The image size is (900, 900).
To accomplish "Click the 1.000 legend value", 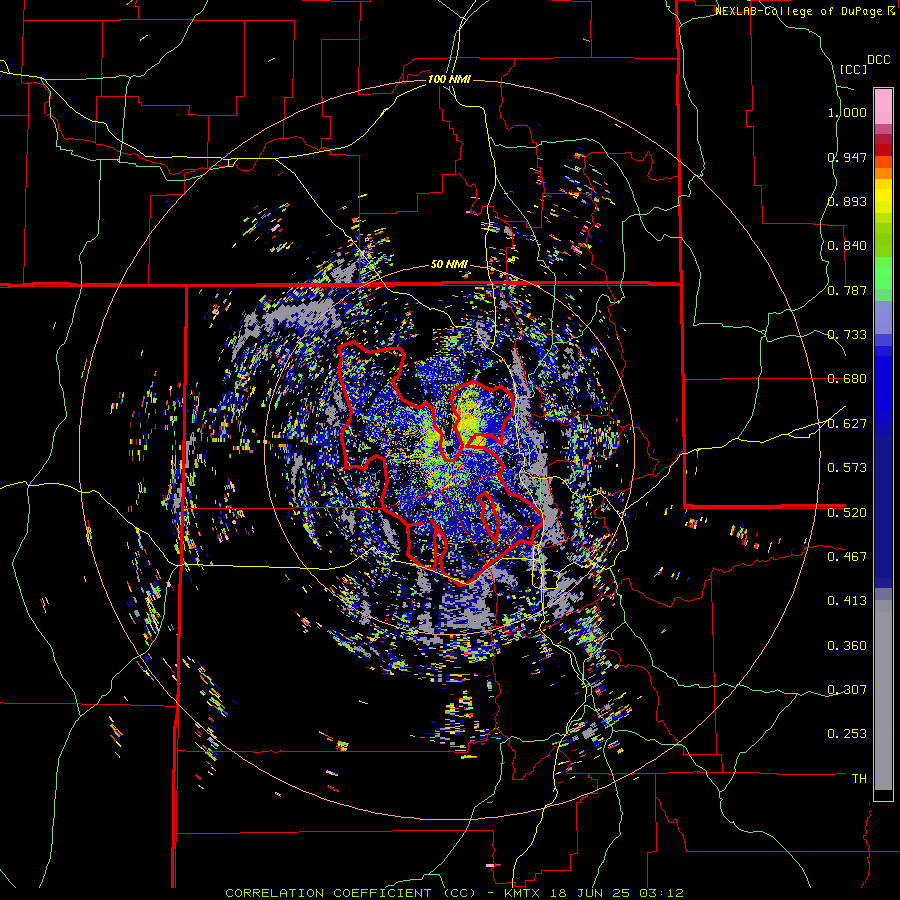I will tap(847, 112).
